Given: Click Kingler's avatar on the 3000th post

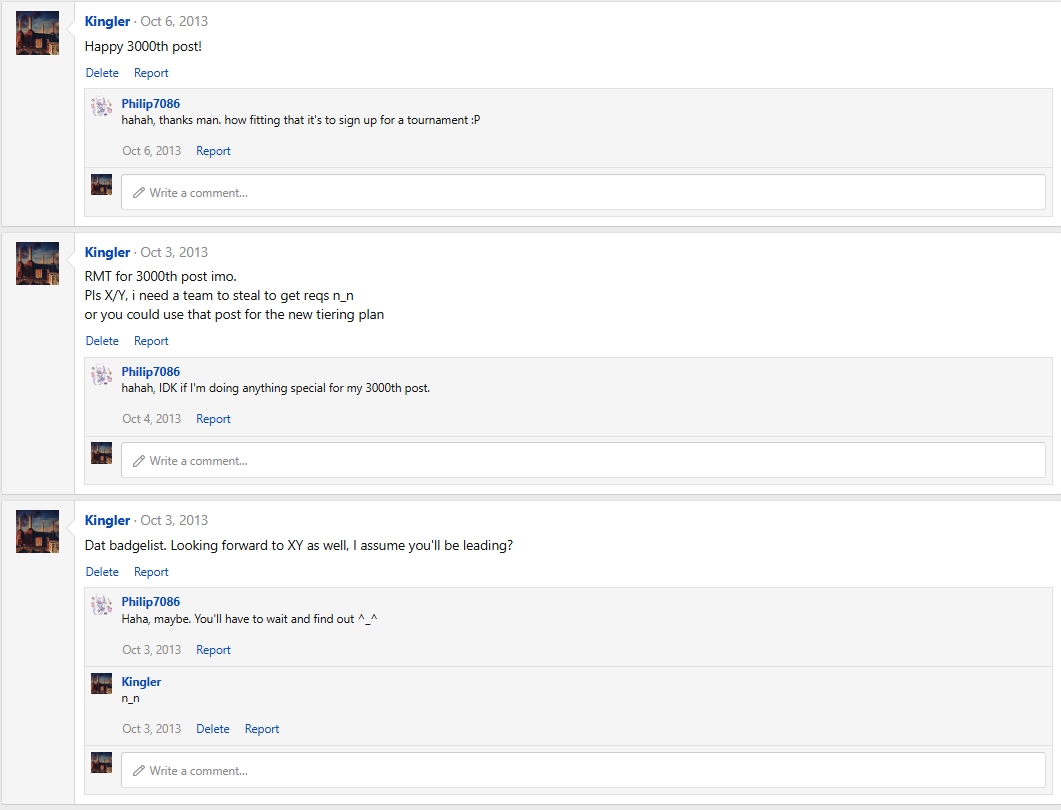Looking at the screenshot, I should (x=37, y=33).
